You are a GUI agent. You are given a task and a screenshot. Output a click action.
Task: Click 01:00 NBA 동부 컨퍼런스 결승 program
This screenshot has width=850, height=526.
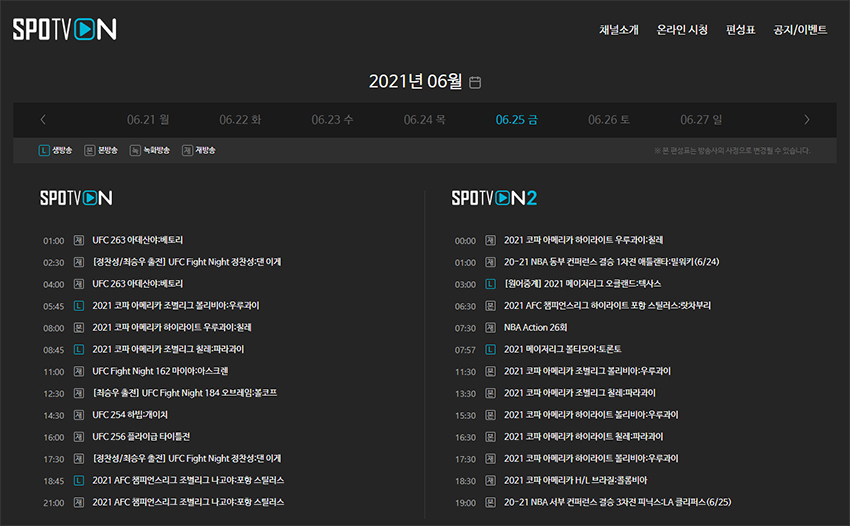[x=611, y=262]
